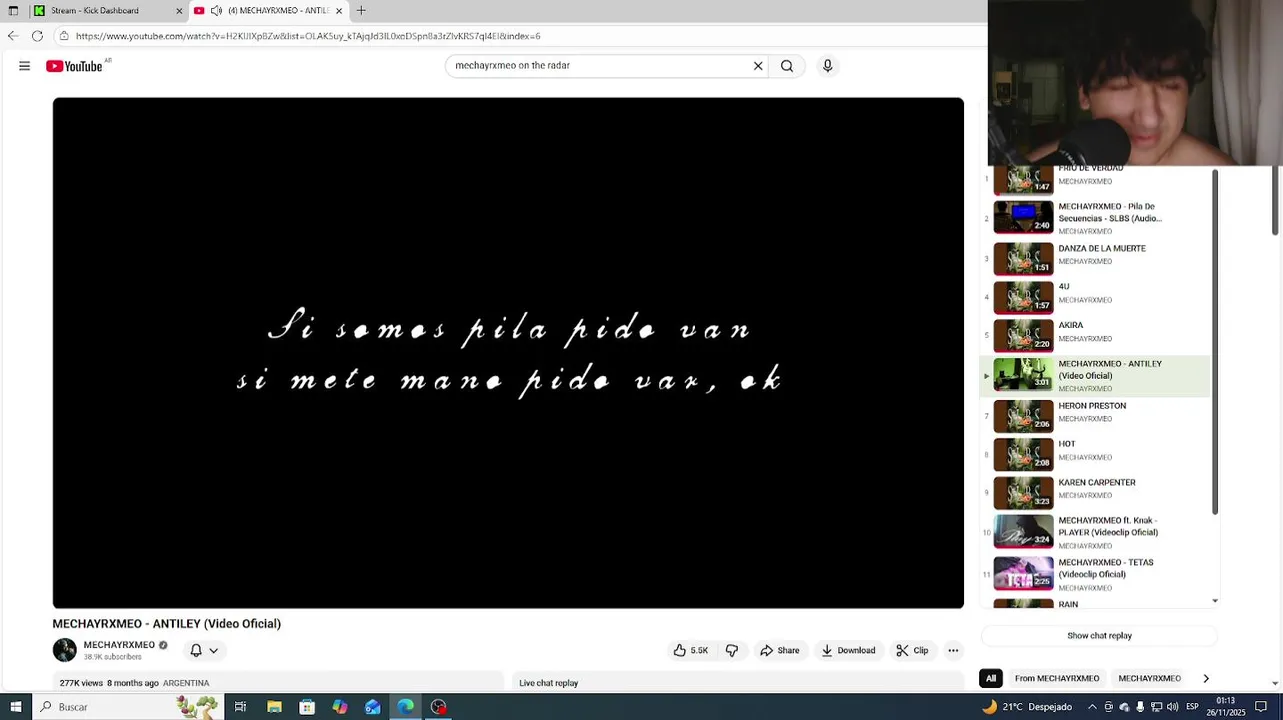Clear the search box text
Screen dimensions: 1283x720
[x=758, y=66]
